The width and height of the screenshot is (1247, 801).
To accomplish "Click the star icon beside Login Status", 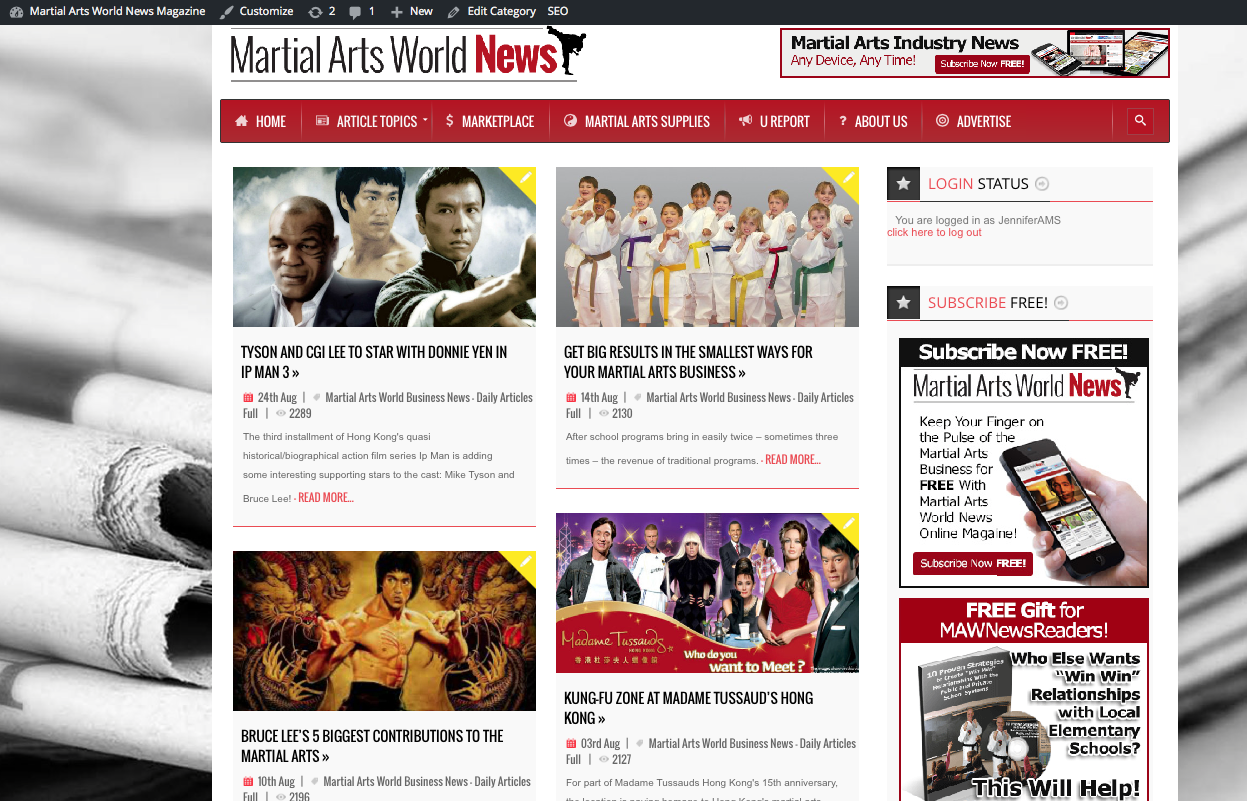I will click(903, 184).
